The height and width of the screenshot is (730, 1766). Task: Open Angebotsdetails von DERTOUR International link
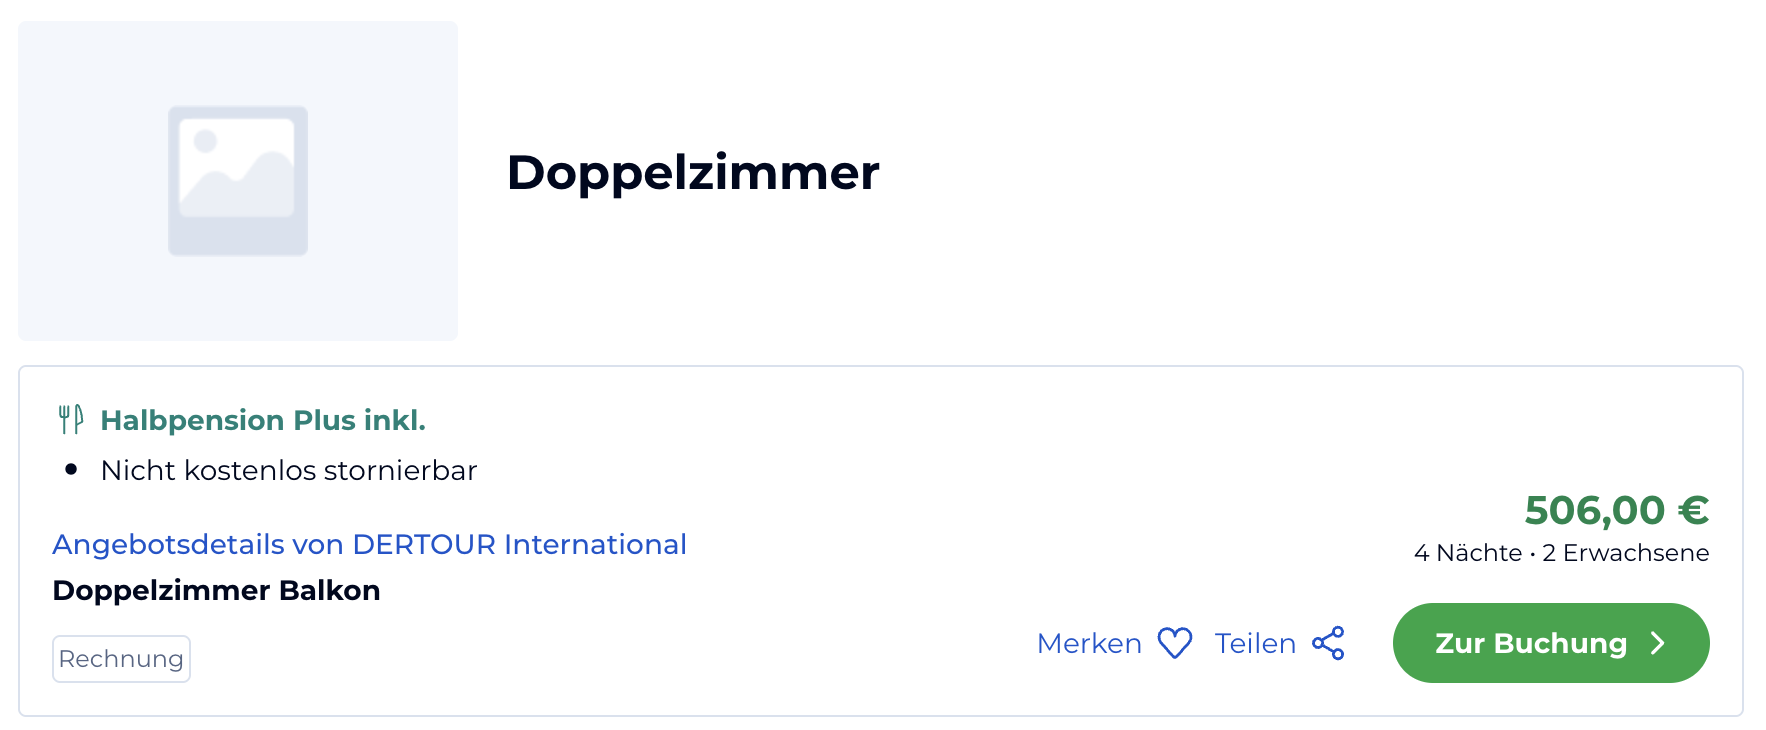[x=369, y=544]
